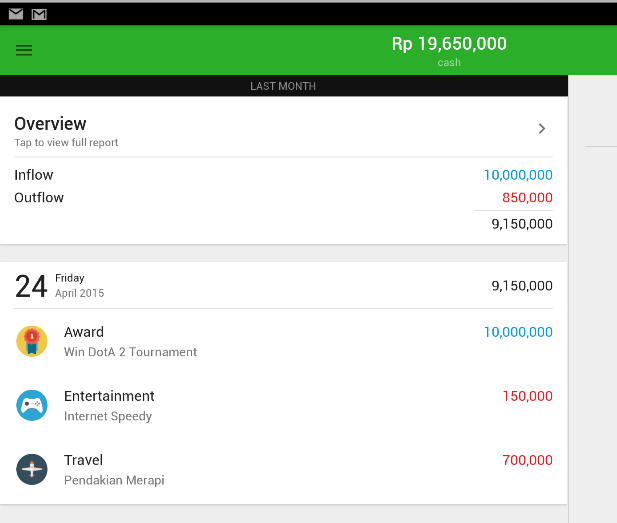Click the Travel 700,000 expense amount
The image size is (617, 523).
click(x=527, y=460)
